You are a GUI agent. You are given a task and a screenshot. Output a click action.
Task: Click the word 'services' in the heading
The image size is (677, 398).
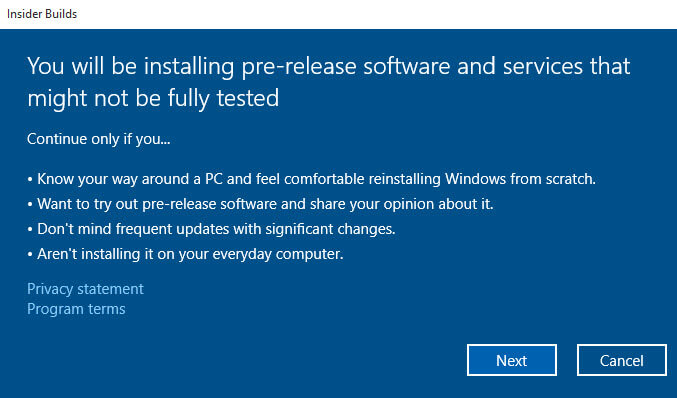tap(543, 66)
